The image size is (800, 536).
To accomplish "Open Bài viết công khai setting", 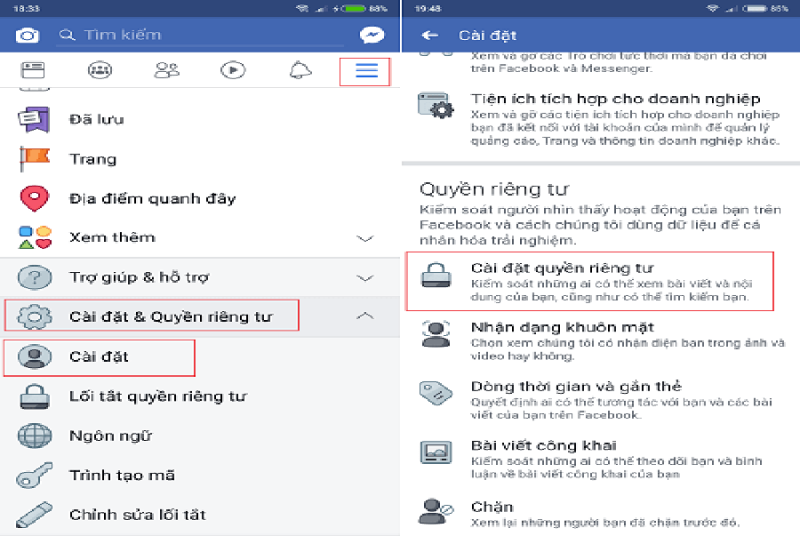I will tap(543, 445).
